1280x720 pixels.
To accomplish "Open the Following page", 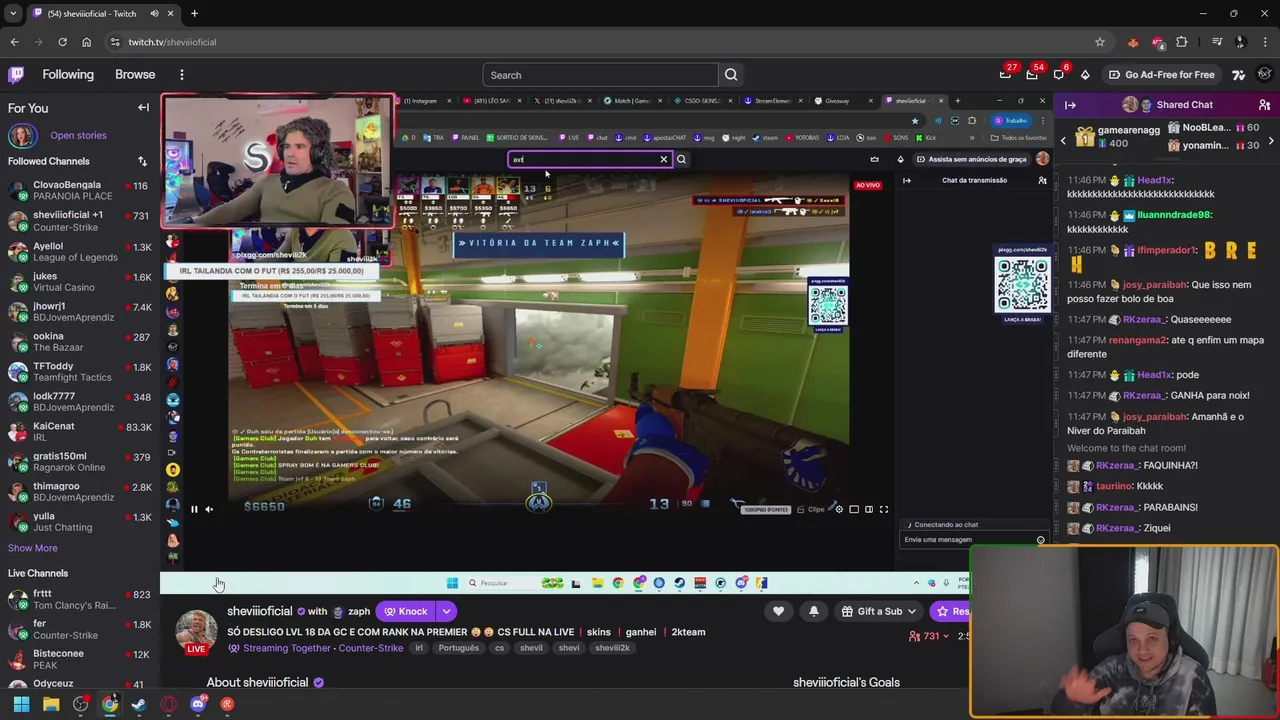I will pos(68,75).
